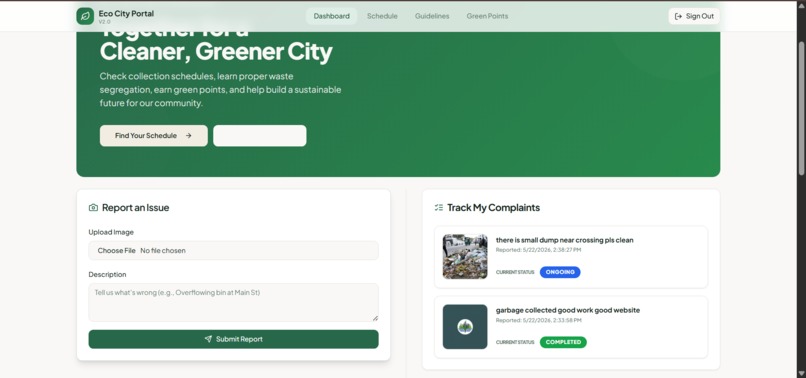Click the Eco City Portal leaf logo
Screen dimensions: 806x378
coord(85,16)
